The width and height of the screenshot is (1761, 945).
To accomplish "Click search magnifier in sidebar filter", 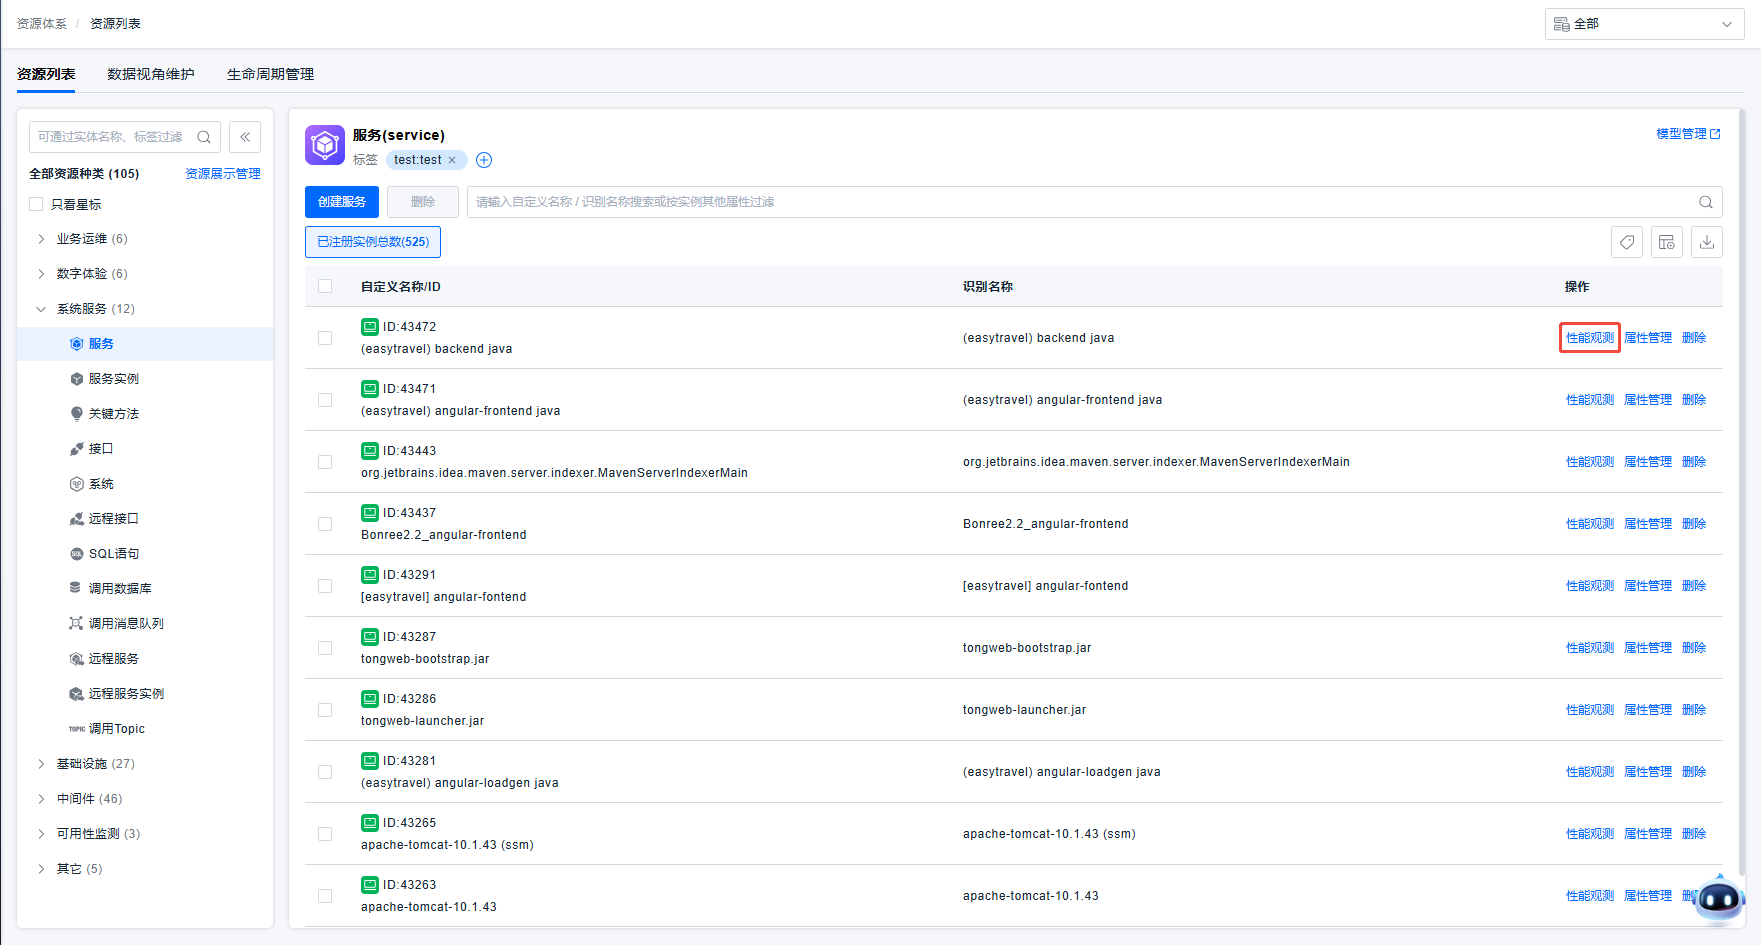I will click(x=204, y=137).
